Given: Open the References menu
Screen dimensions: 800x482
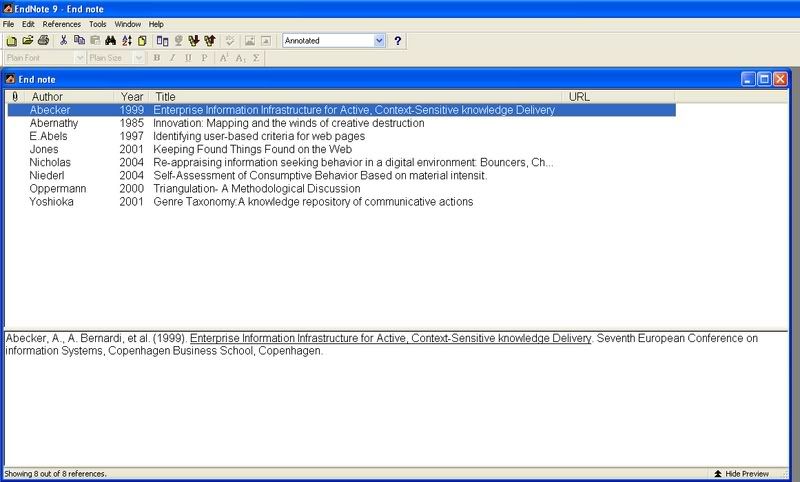Looking at the screenshot, I should point(61,23).
